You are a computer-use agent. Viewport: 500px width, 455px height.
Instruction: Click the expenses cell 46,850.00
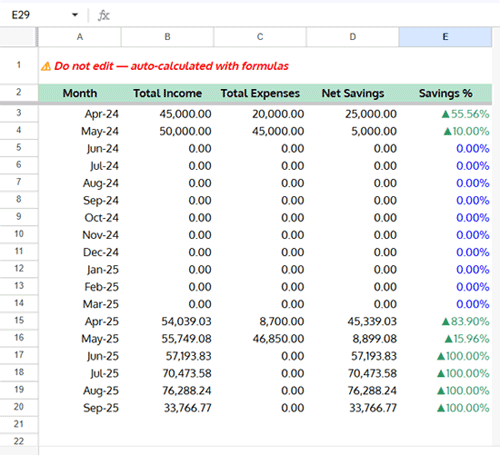point(260,339)
